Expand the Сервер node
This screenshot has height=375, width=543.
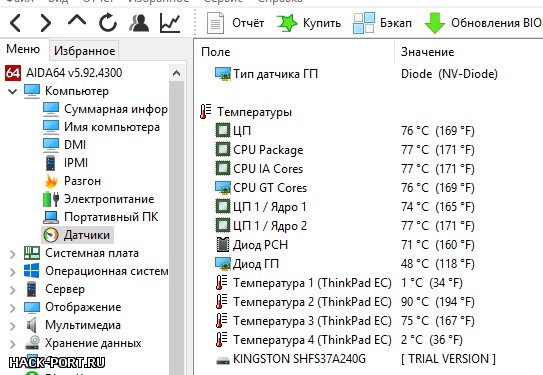(x=12, y=290)
